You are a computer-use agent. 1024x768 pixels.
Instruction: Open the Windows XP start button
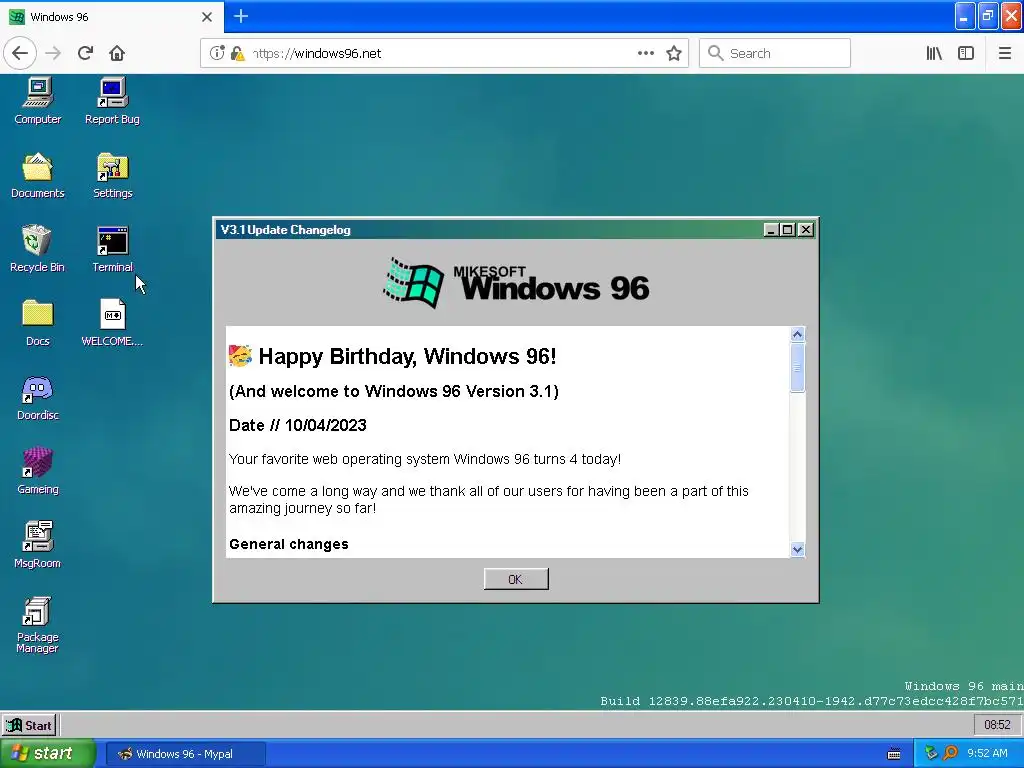pyautogui.click(x=47, y=753)
